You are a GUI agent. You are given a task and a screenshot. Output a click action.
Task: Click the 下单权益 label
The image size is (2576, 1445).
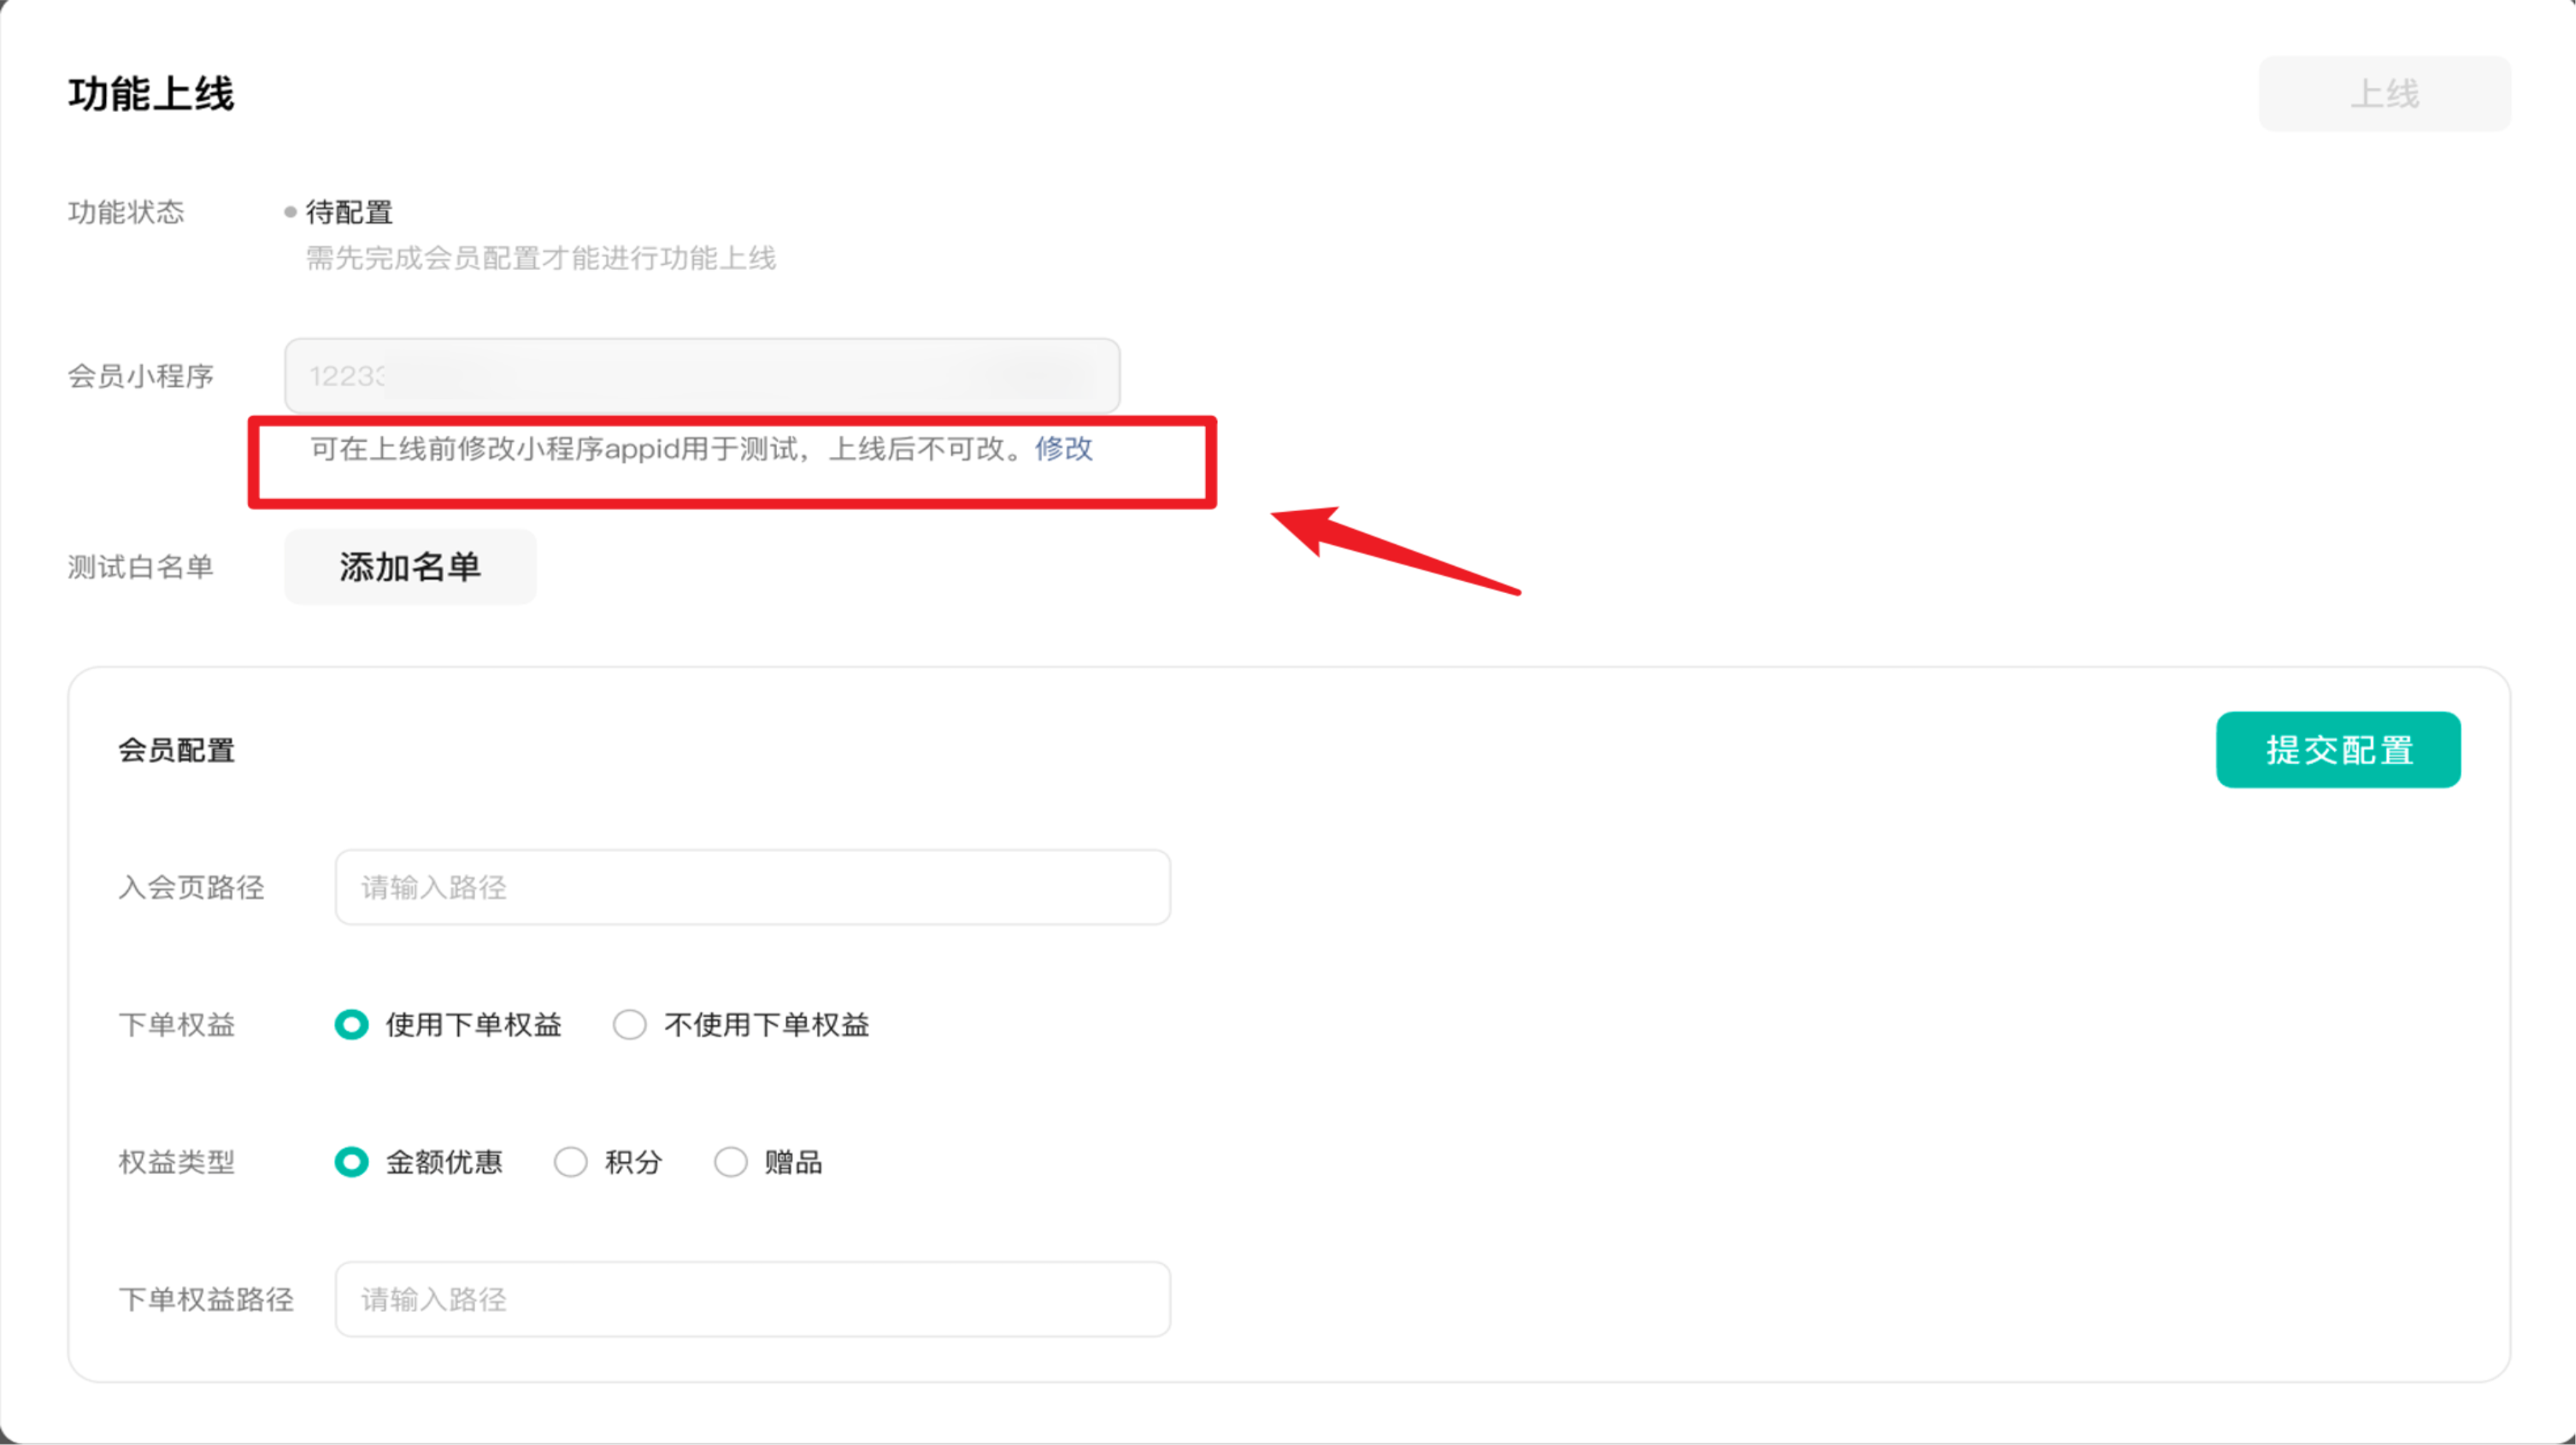(176, 1025)
